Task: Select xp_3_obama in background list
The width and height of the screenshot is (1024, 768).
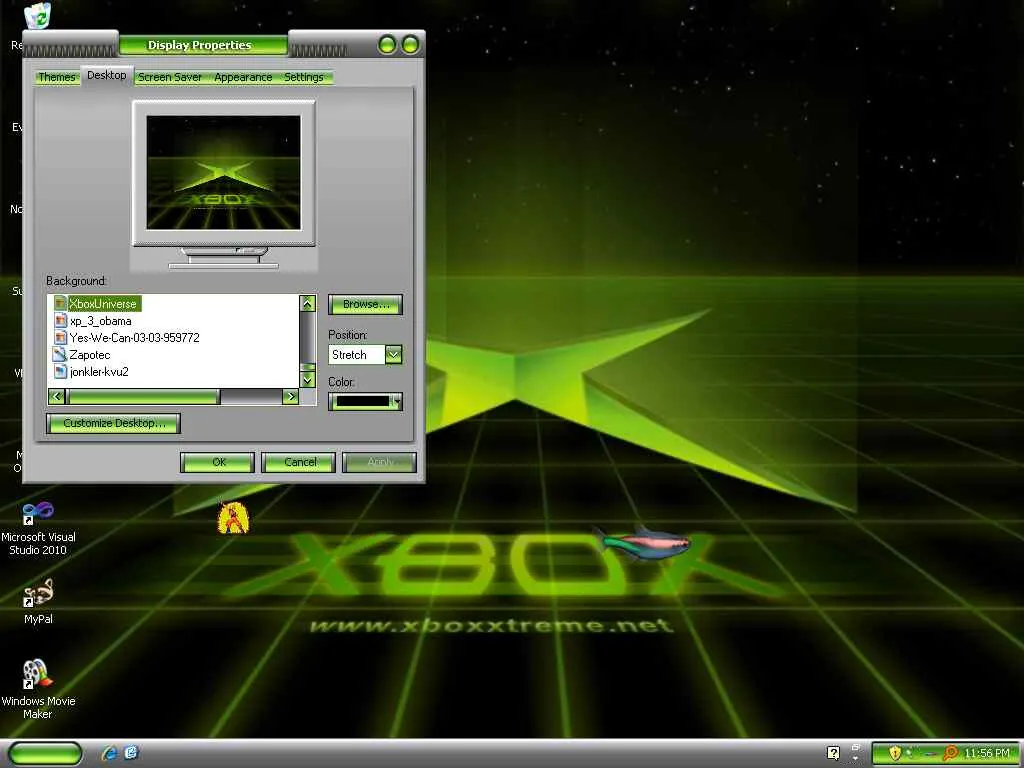Action: coord(101,321)
